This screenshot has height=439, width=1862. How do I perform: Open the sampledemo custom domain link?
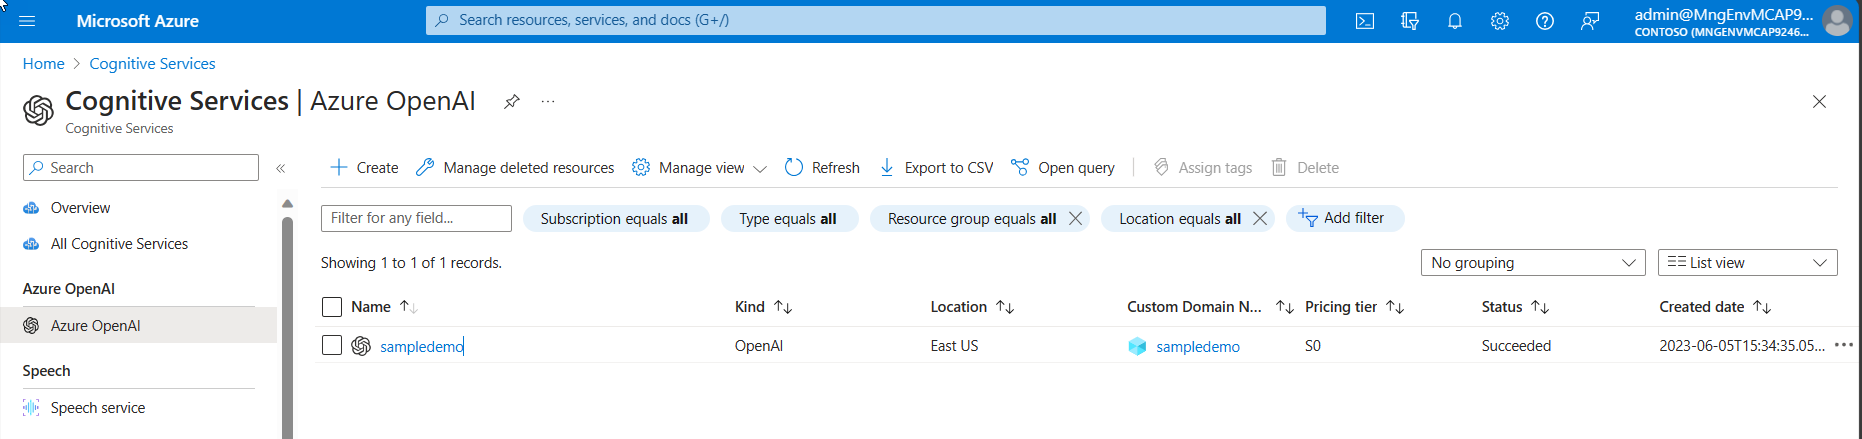tap(1198, 346)
